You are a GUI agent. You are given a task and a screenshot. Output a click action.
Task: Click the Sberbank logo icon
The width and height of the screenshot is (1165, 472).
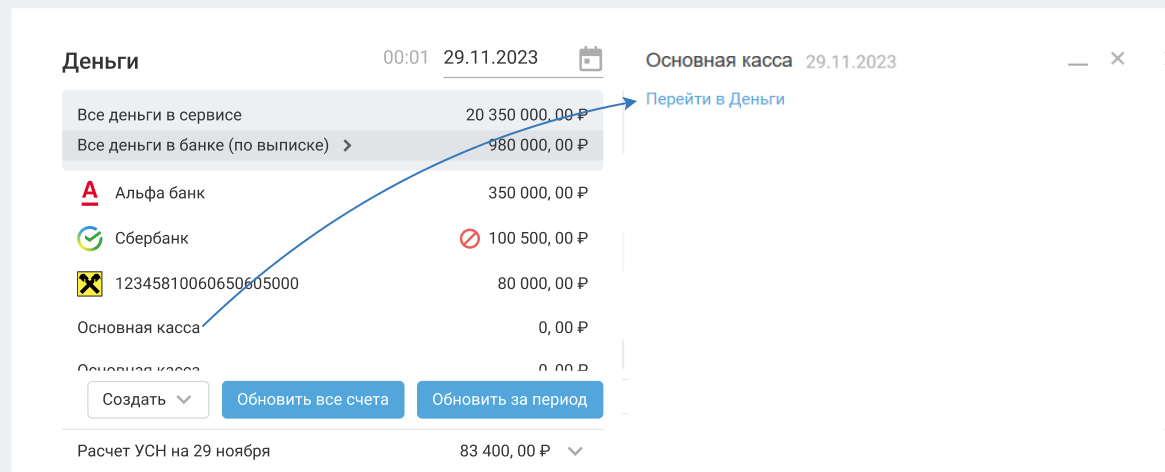(x=90, y=238)
